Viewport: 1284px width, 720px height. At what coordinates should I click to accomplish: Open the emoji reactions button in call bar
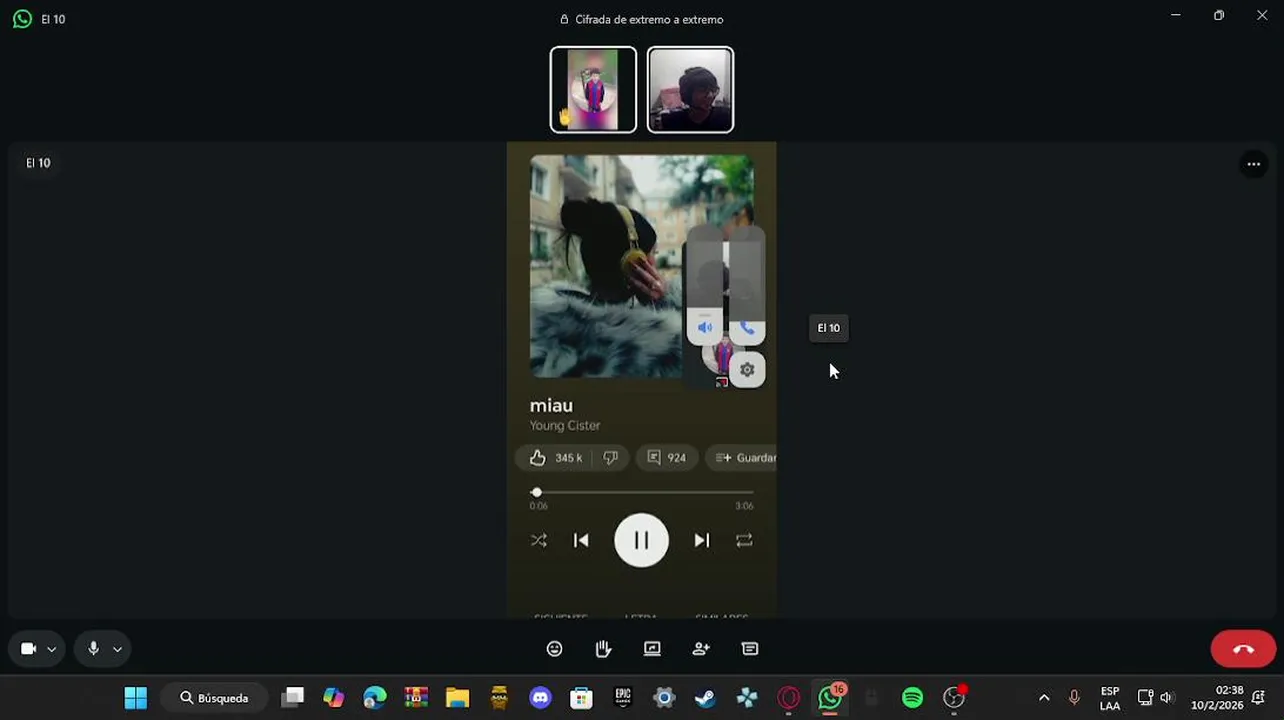[x=554, y=649]
